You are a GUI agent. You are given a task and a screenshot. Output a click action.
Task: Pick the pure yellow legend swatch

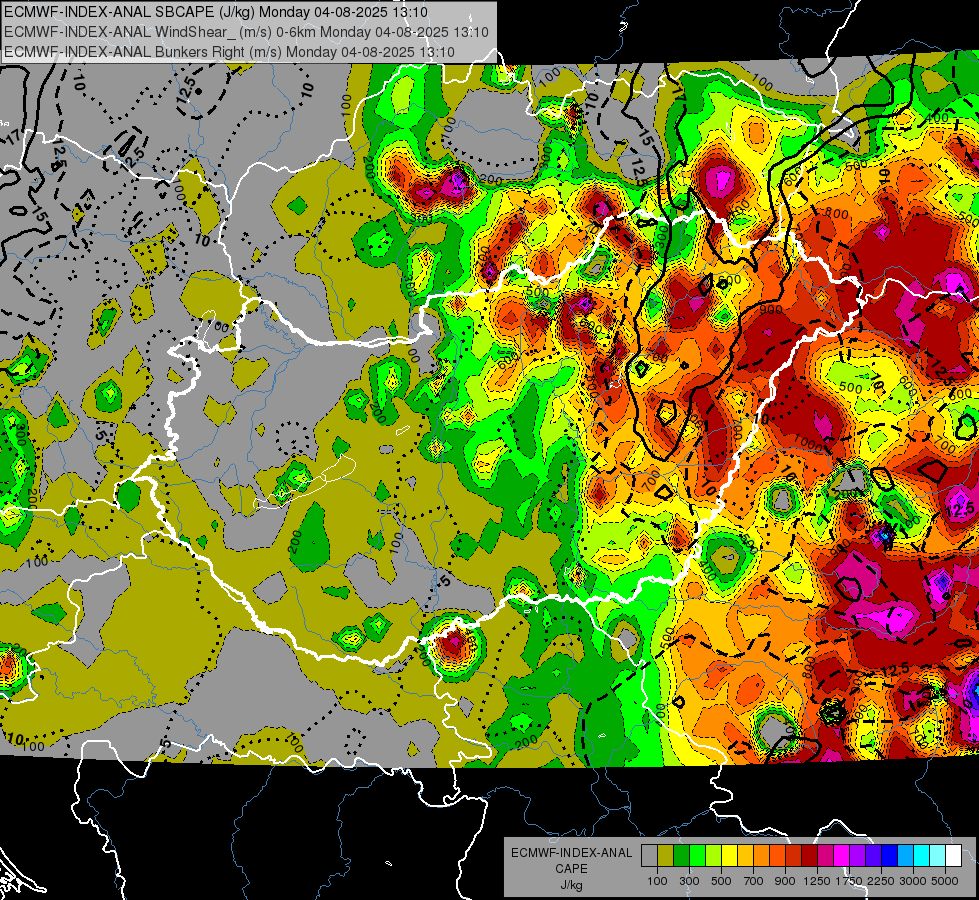729,856
